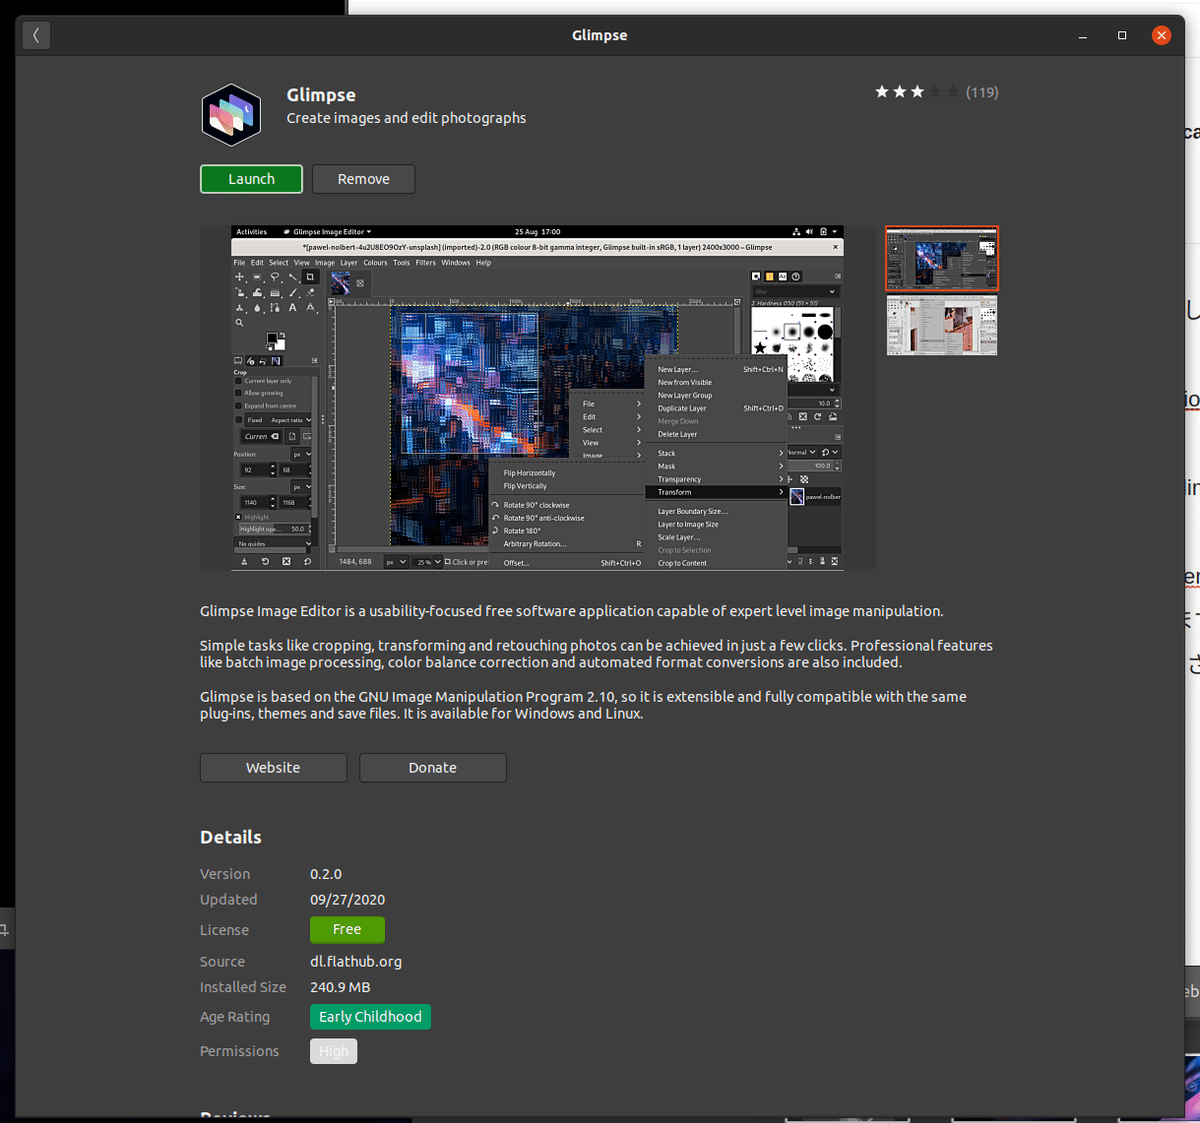Select the Move tool in the toolbox
The image size is (1200, 1123).
(x=239, y=276)
